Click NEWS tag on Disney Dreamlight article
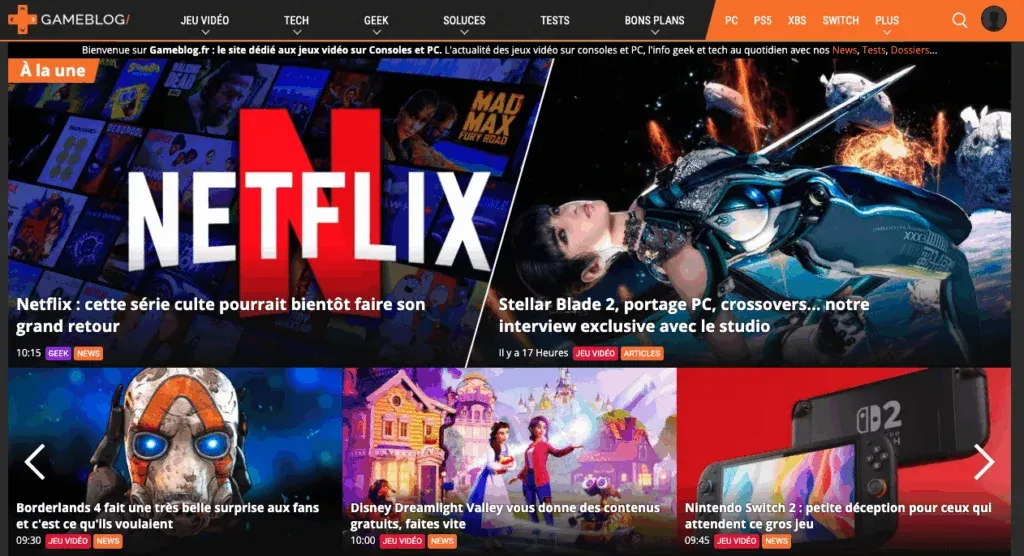 coord(442,541)
